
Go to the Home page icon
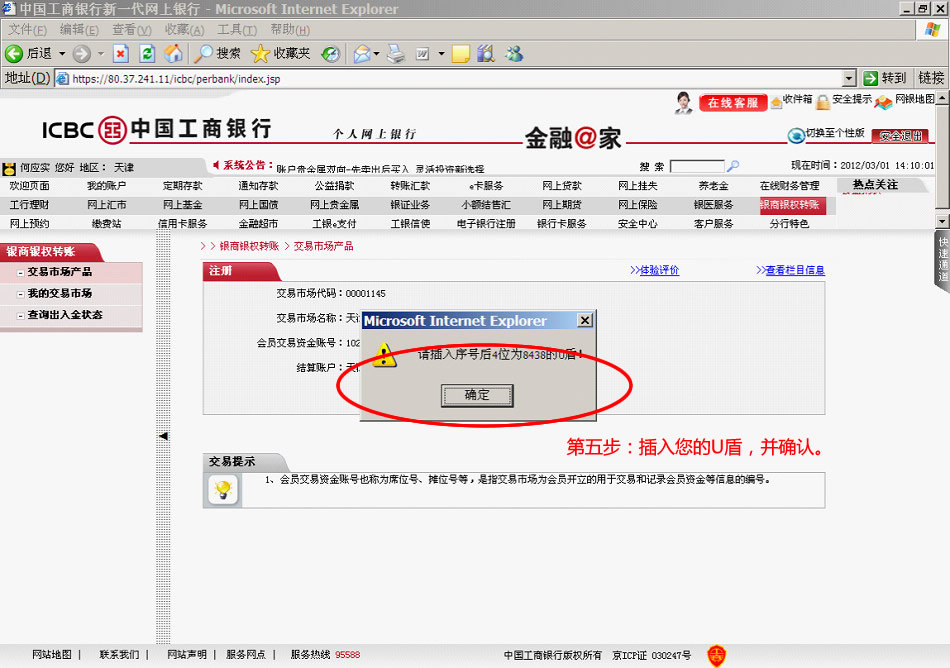(173, 54)
